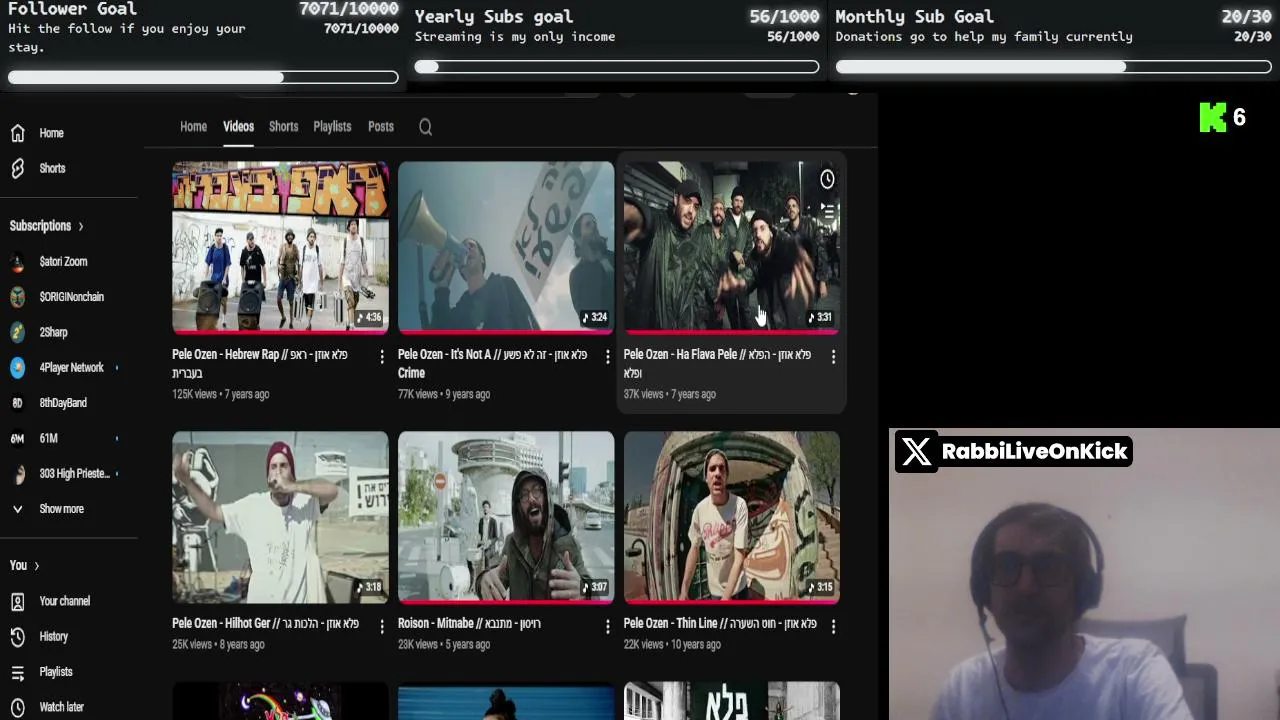This screenshot has width=1280, height=720.
Task: Expand the You section chevron
Action: click(37, 566)
